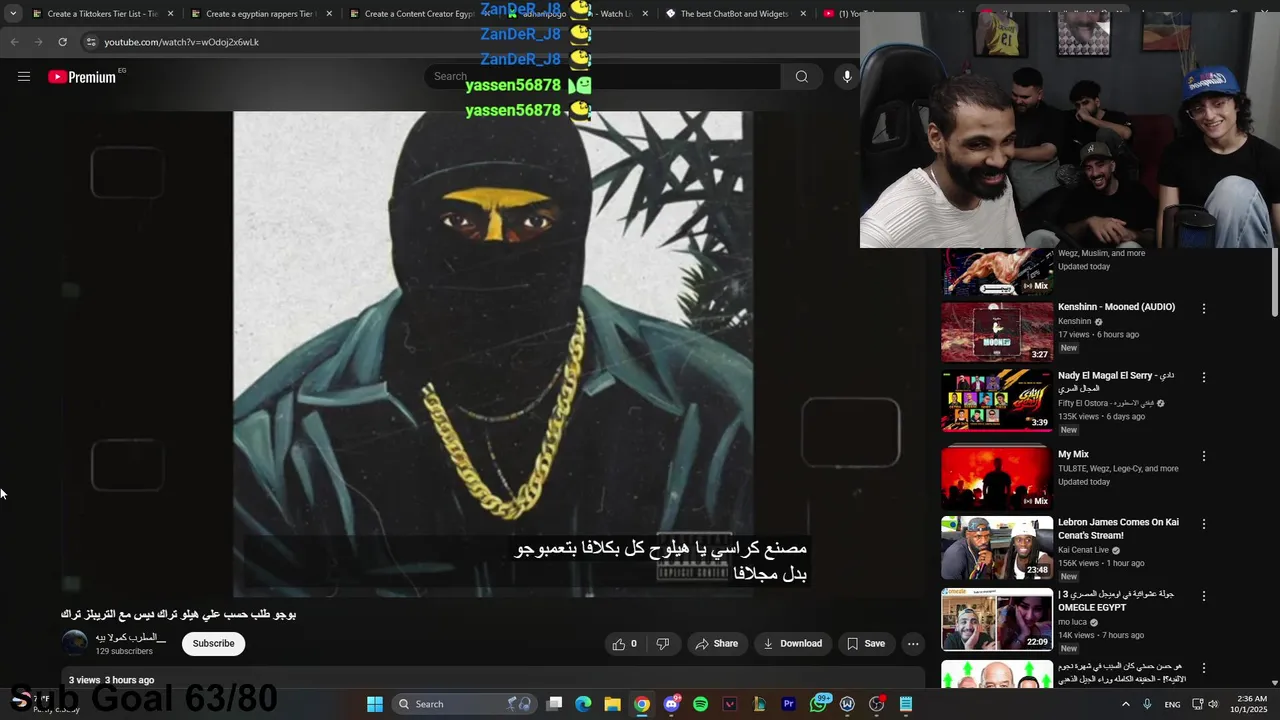Open Notepad from the taskbar
Screen dimensions: 1280x720
[x=906, y=704]
